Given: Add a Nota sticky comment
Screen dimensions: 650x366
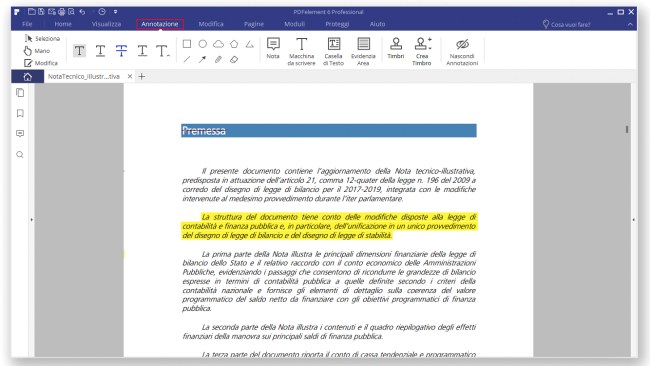Looking at the screenshot, I should pyautogui.click(x=273, y=48).
